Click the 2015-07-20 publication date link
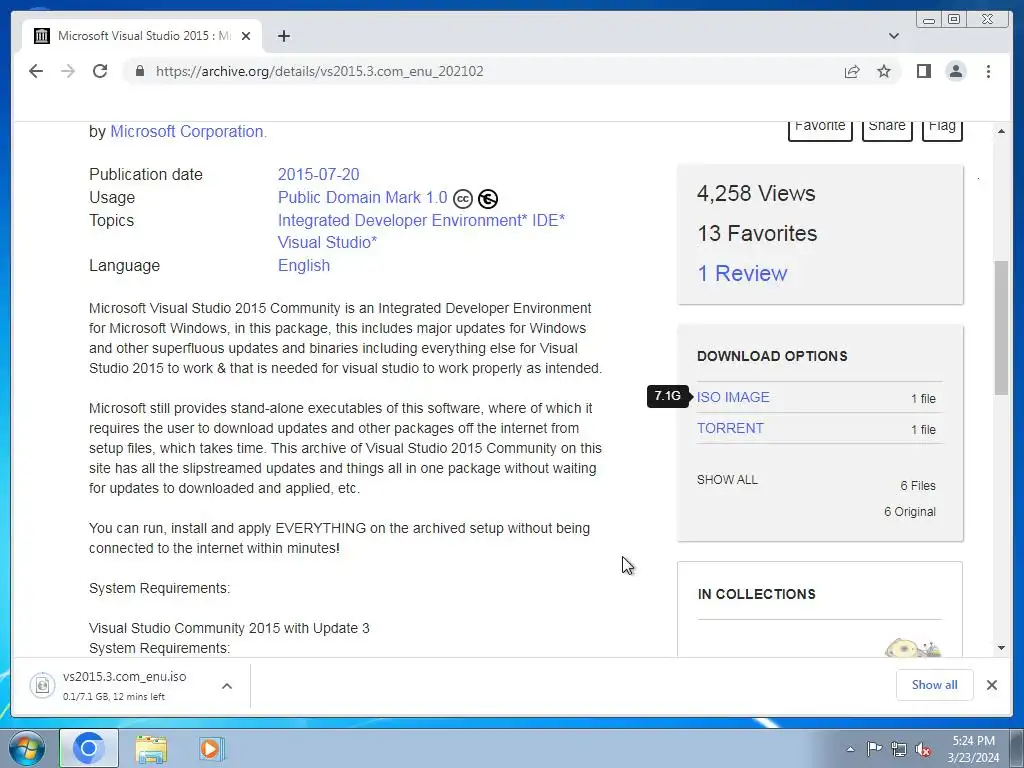Viewport: 1024px width, 768px height. tap(319, 174)
